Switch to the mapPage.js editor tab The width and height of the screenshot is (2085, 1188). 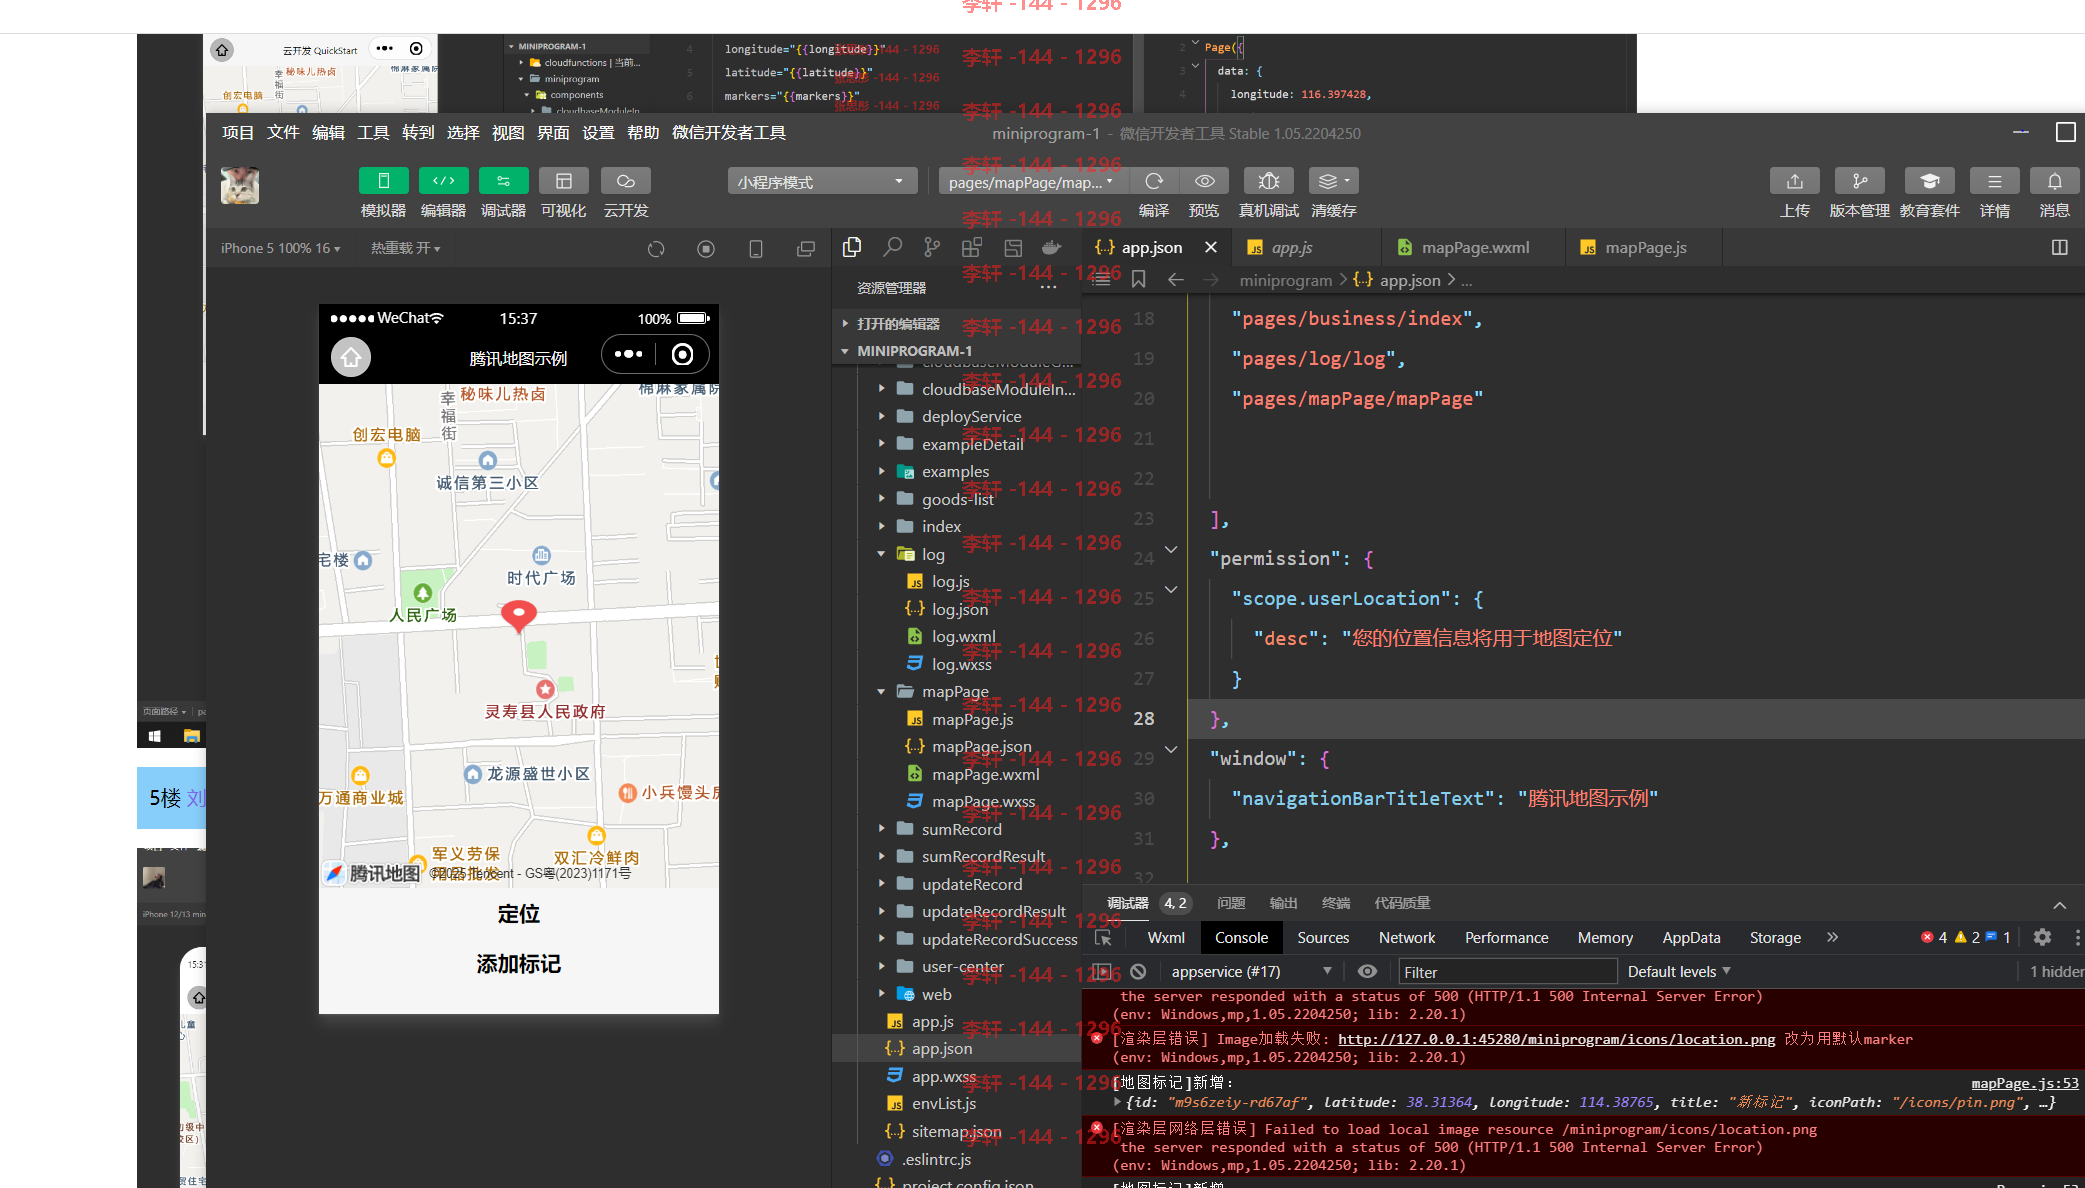click(x=1644, y=247)
